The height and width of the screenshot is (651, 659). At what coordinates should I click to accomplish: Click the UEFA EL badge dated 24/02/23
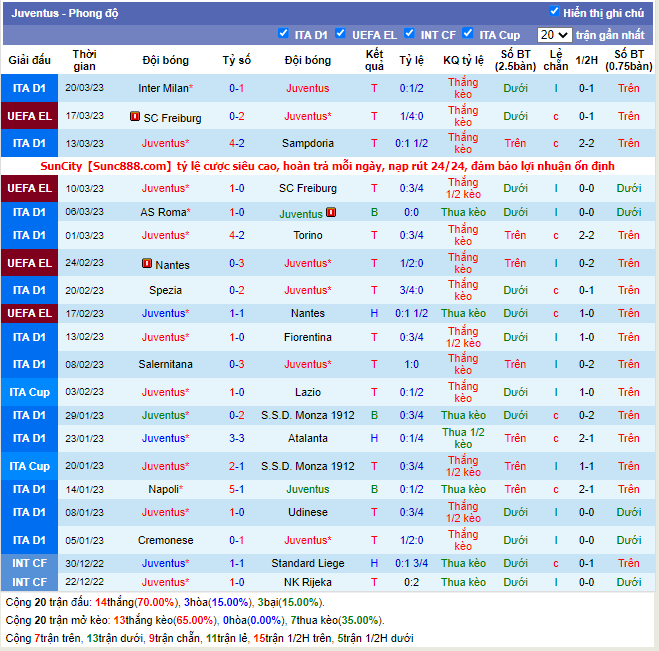pyautogui.click(x=29, y=264)
